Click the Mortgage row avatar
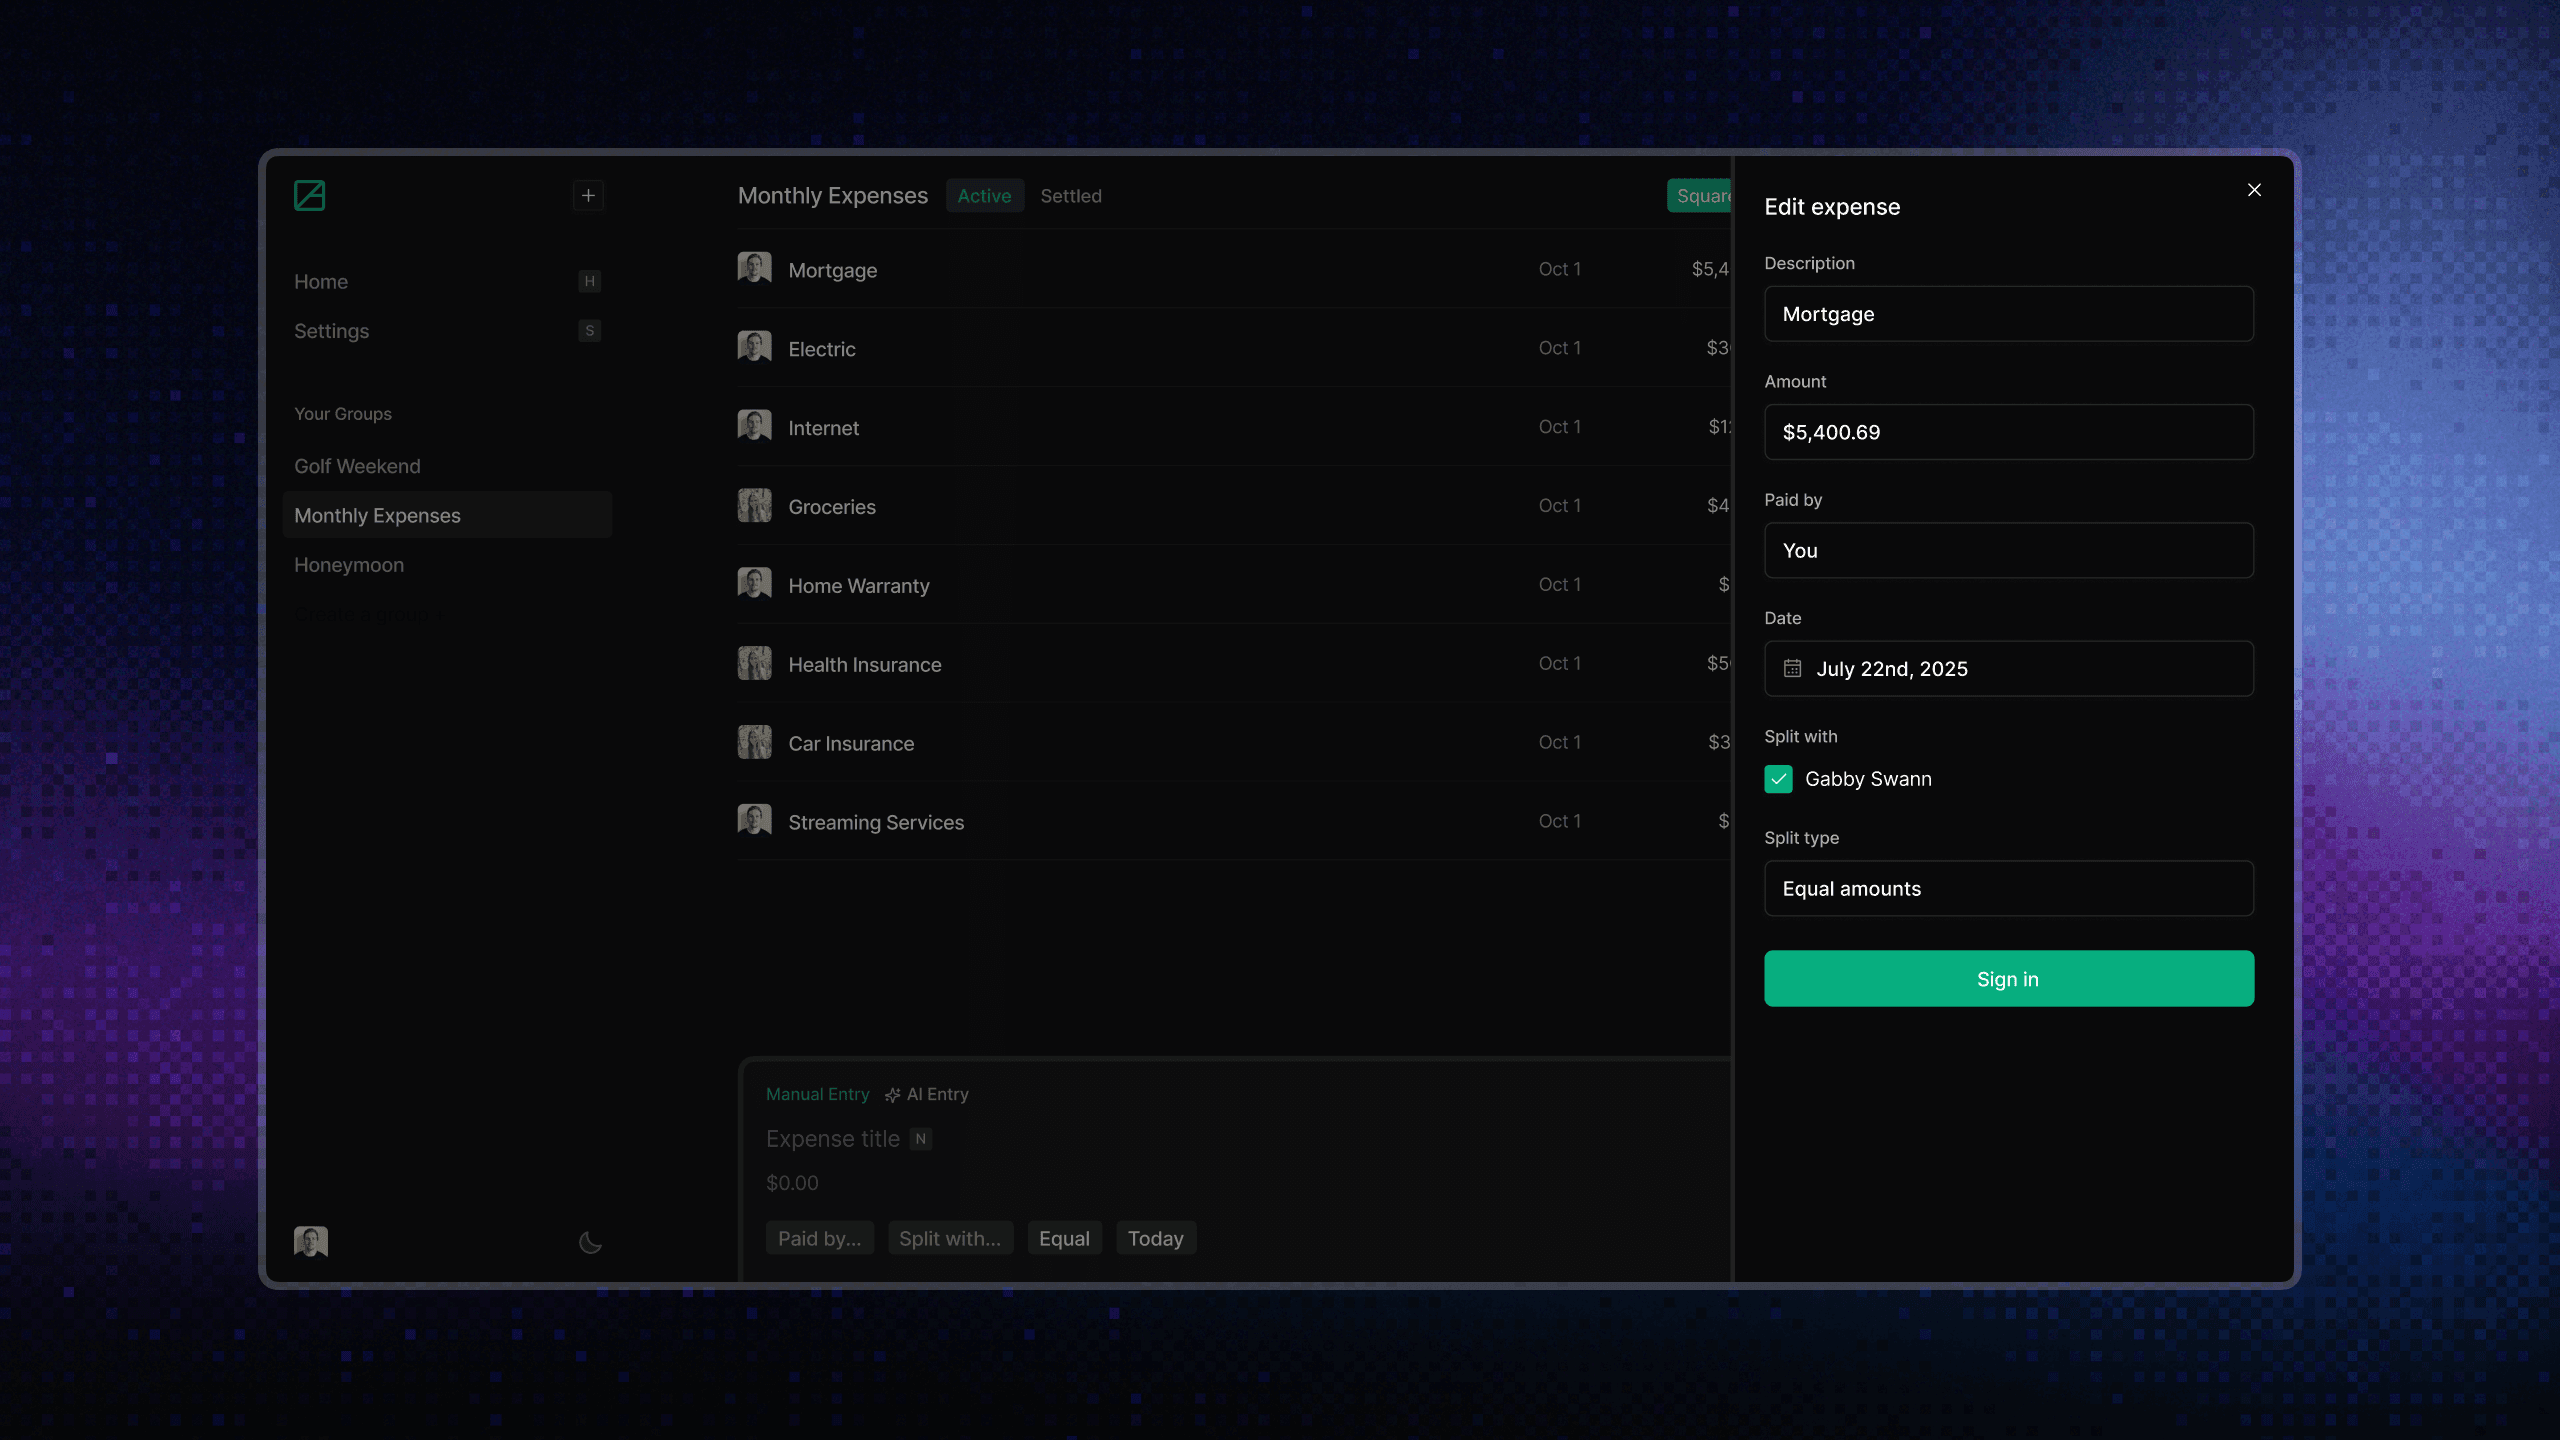 (x=754, y=268)
